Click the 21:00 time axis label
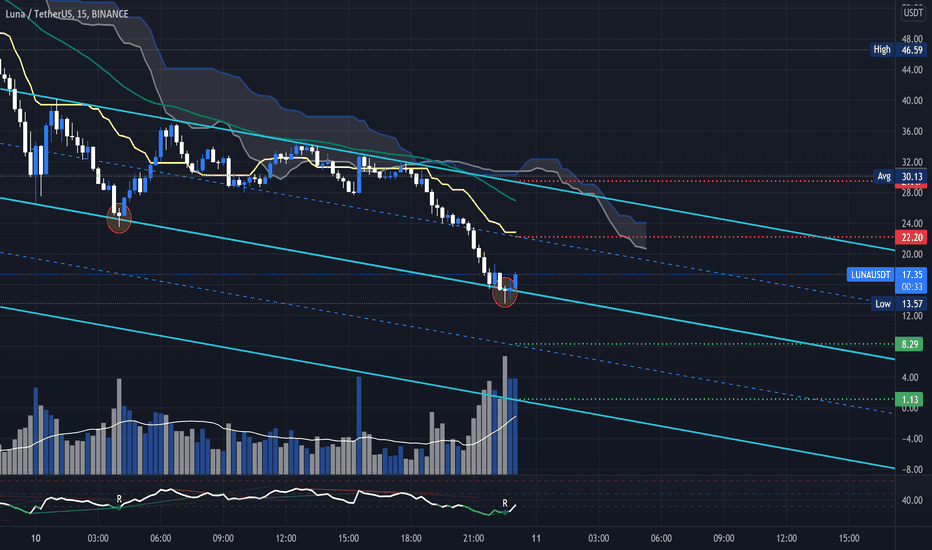Screen dimensions: 932x550 (x=473, y=538)
